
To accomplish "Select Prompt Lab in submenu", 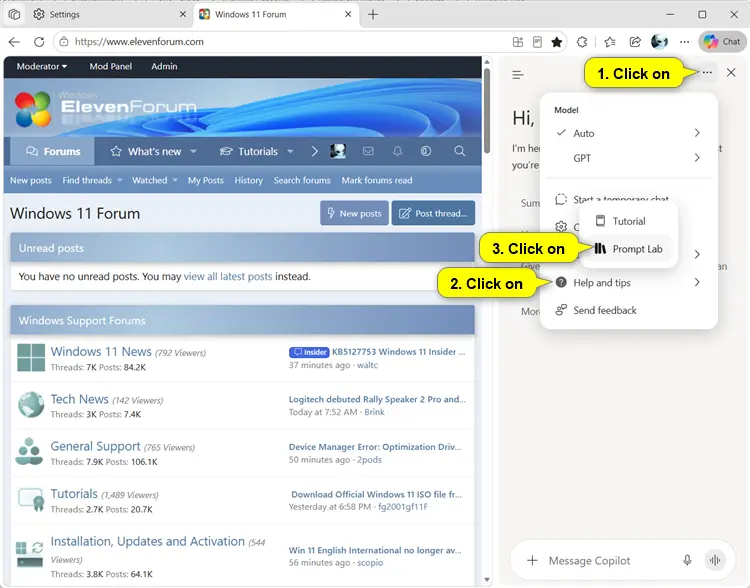I will (x=629, y=249).
